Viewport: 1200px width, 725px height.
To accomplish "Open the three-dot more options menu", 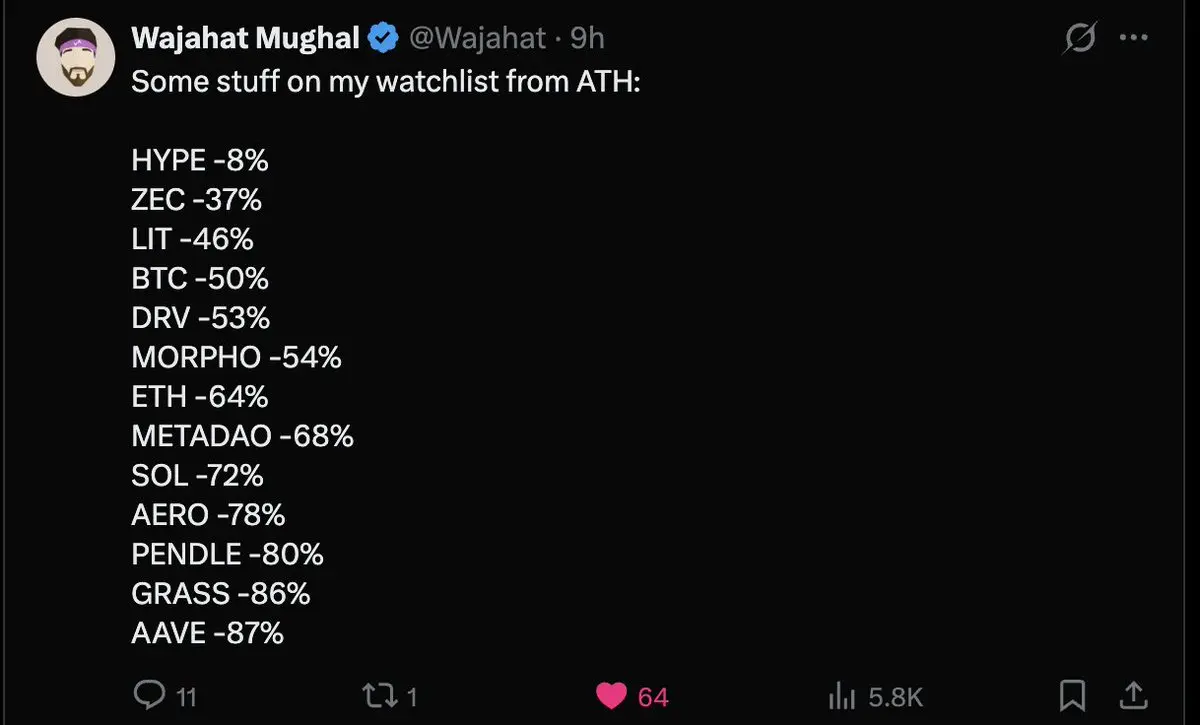I will click(x=1134, y=39).
